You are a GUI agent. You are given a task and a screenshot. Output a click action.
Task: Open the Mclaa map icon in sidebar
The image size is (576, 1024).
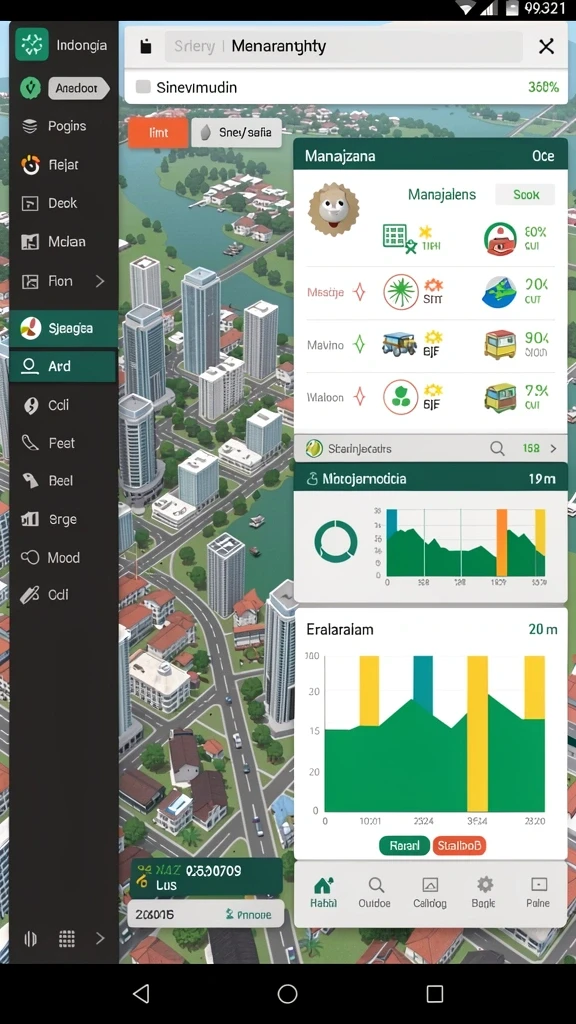click(30, 242)
